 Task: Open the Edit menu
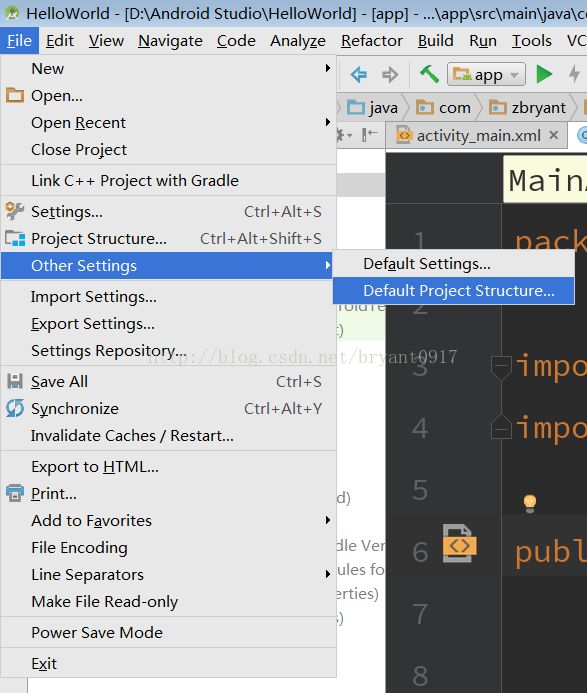tap(60, 41)
